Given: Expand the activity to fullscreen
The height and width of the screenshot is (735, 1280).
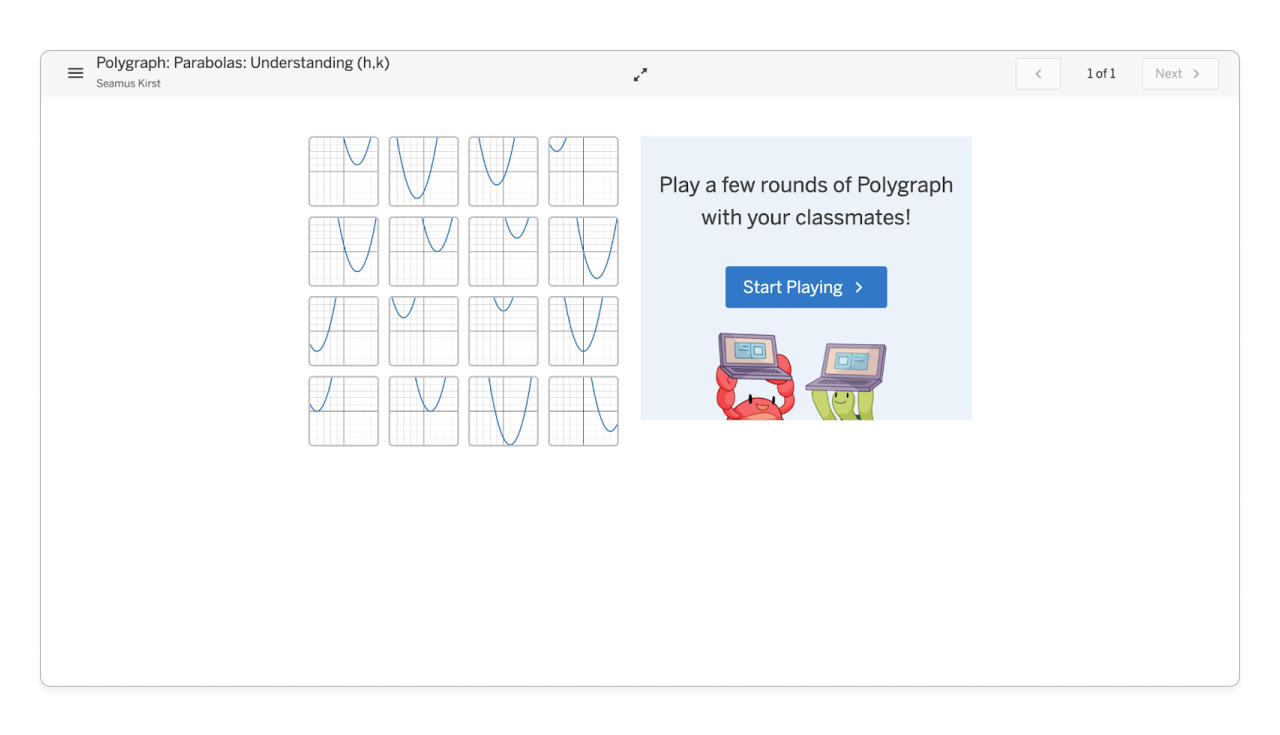Looking at the screenshot, I should (640, 74).
